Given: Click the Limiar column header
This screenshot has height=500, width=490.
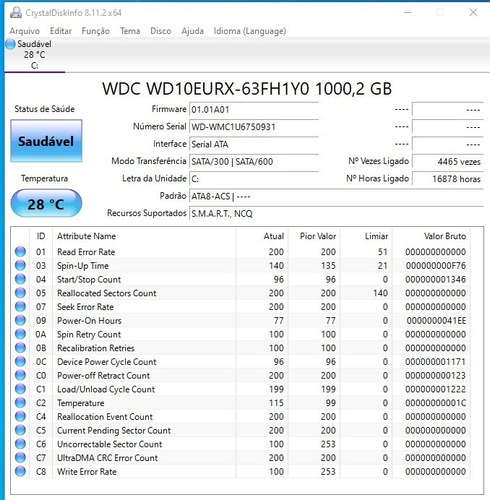Looking at the screenshot, I should (366, 236).
